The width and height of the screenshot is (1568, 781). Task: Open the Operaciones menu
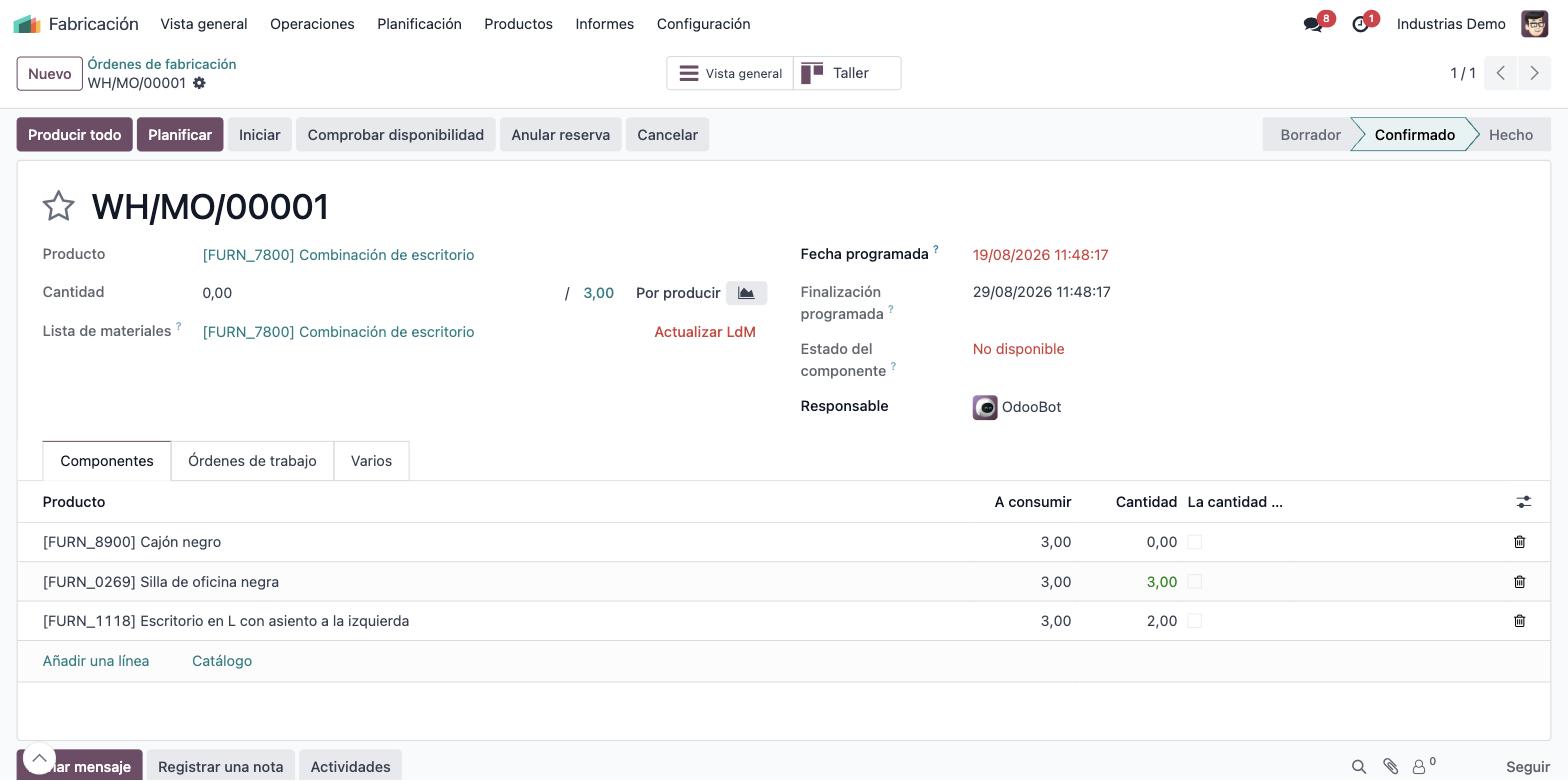pos(312,24)
